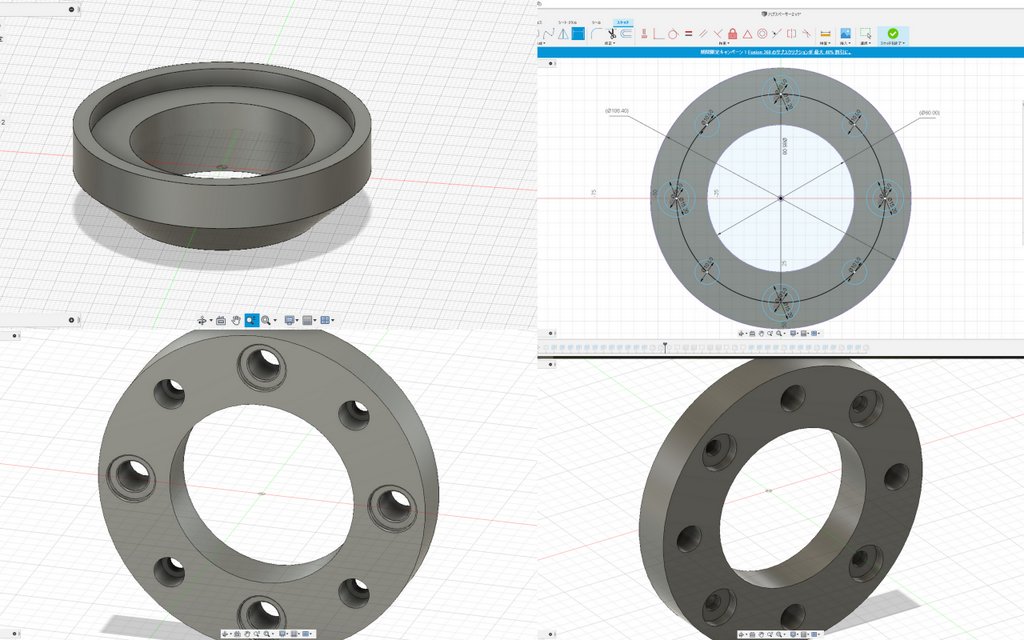Open the 修正 (Modify) dropdown menu
The height and width of the screenshot is (640, 1024).
(x=610, y=43)
